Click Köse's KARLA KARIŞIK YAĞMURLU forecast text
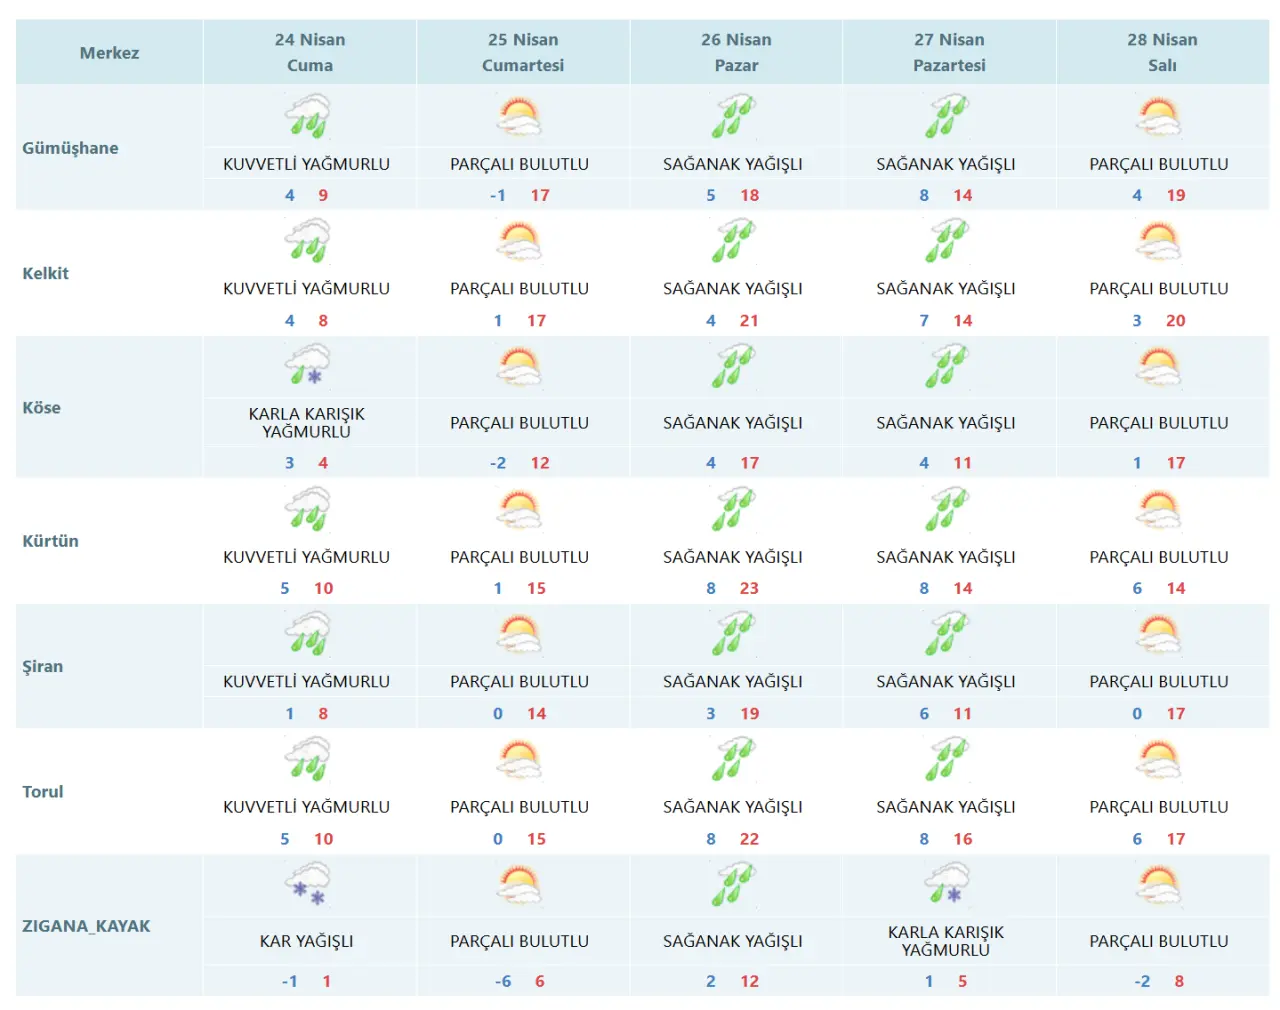This screenshot has width=1280, height=1010. 307,423
